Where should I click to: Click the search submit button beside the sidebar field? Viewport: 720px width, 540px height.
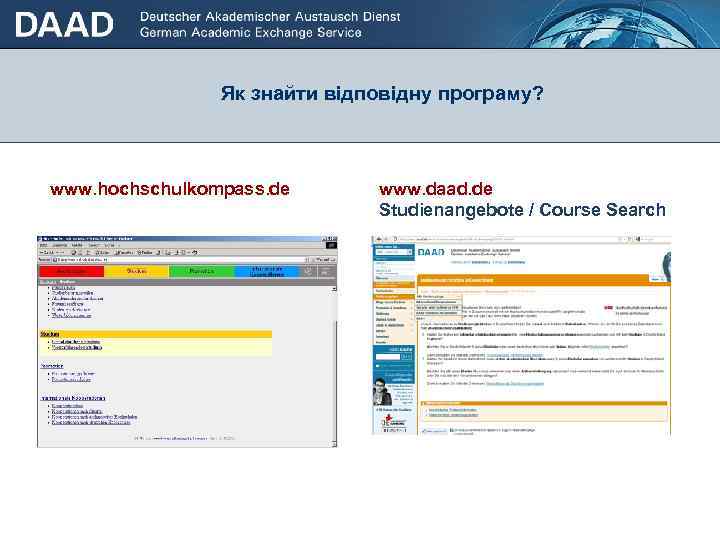(x=407, y=357)
